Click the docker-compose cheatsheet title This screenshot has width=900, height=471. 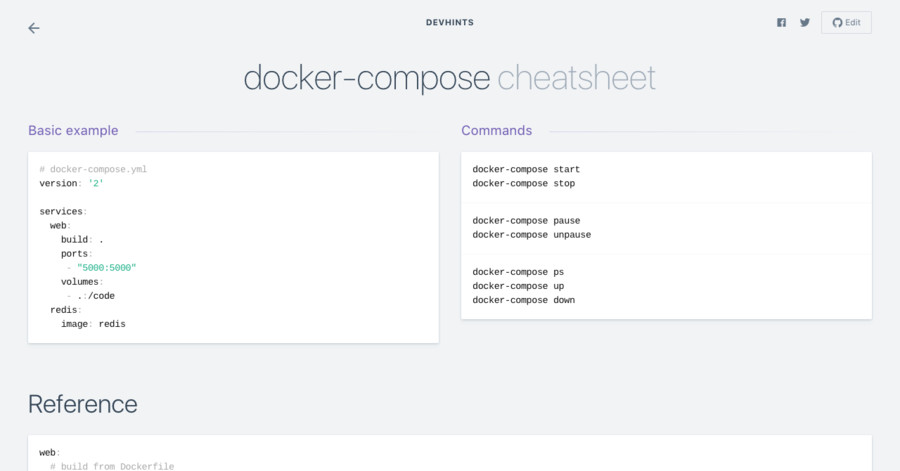[449, 77]
